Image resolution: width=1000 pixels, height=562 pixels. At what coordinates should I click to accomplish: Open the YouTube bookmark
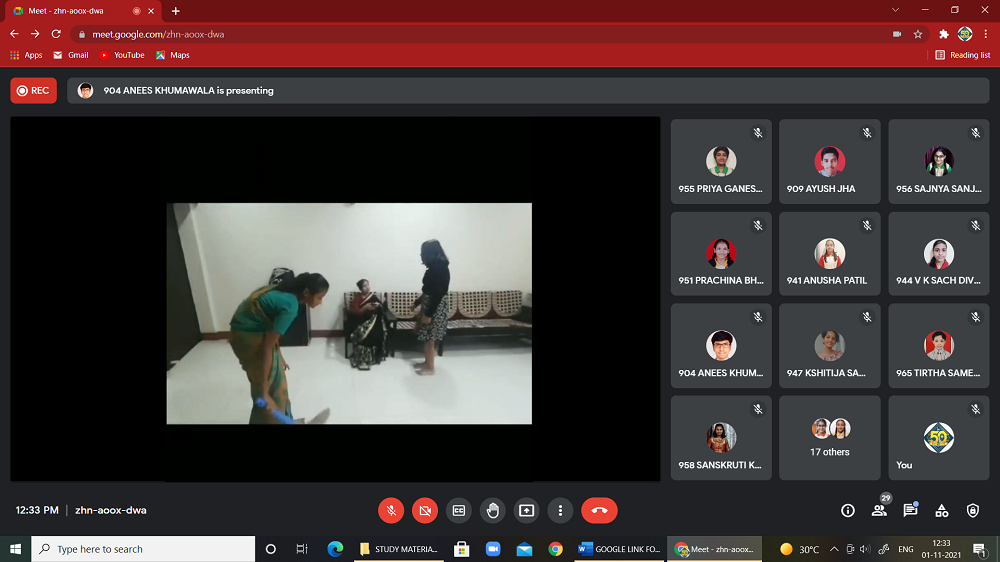[x=122, y=55]
